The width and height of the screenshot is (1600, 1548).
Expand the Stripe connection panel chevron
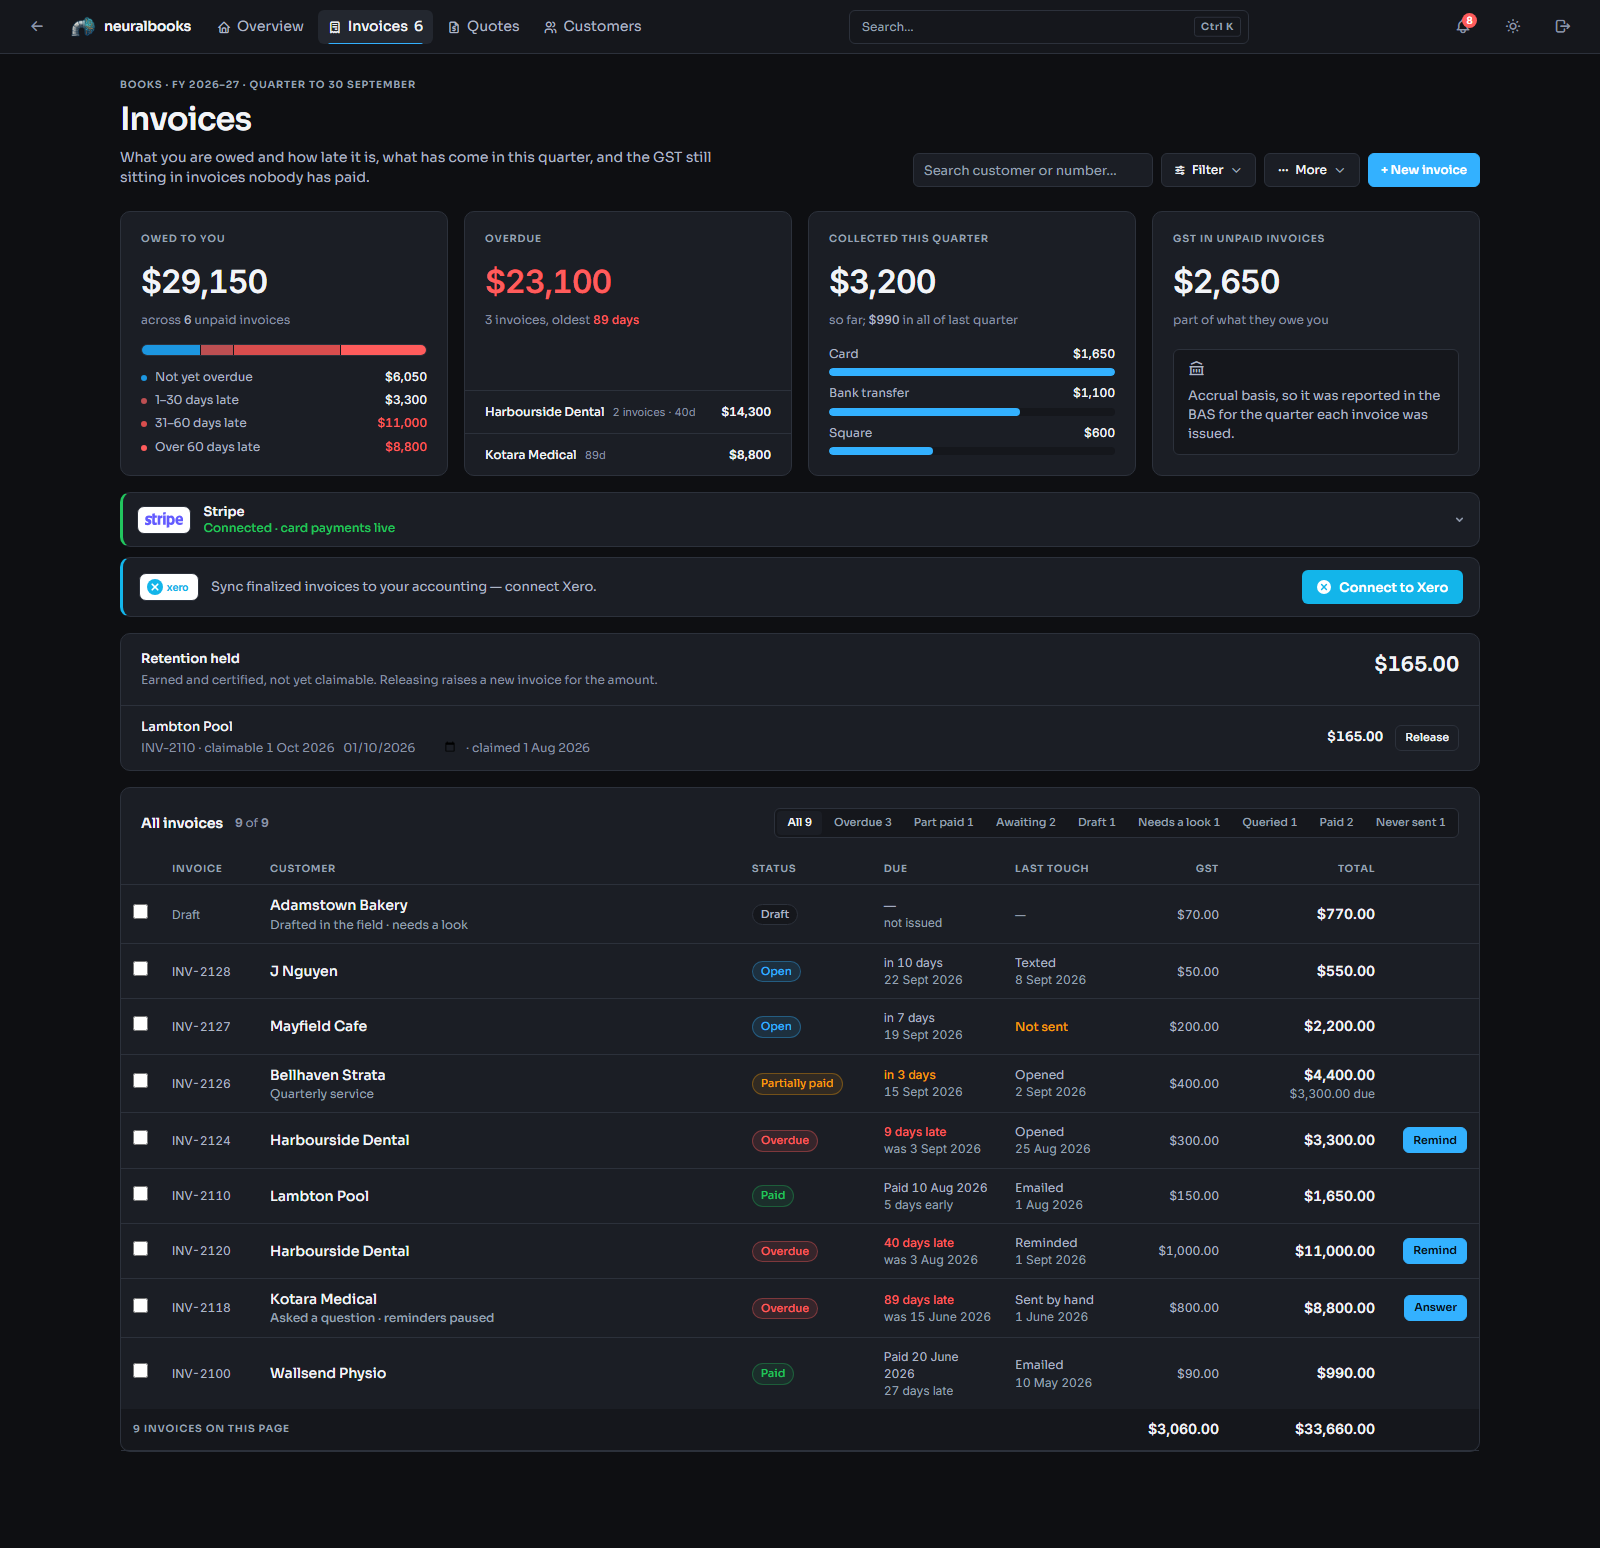(1459, 520)
